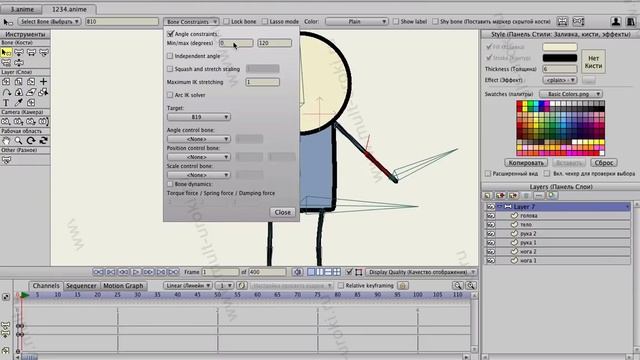Screen dimensions: 640x360
Task: Click the Нет Кисти brush button
Action: pos(593,62)
